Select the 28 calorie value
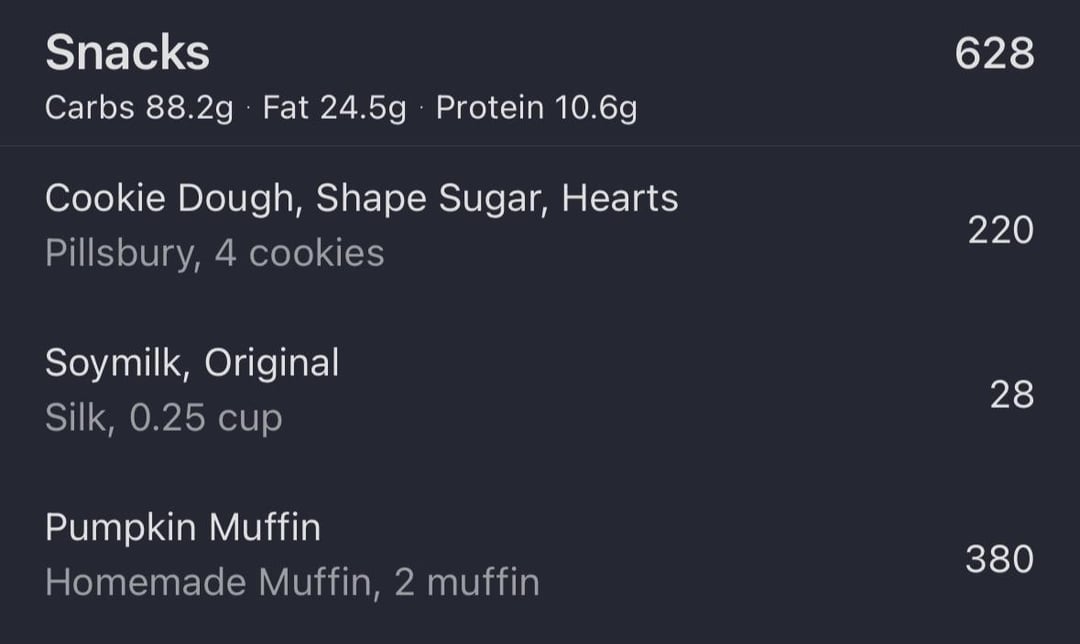The width and height of the screenshot is (1080, 644). pyautogui.click(x=1012, y=395)
